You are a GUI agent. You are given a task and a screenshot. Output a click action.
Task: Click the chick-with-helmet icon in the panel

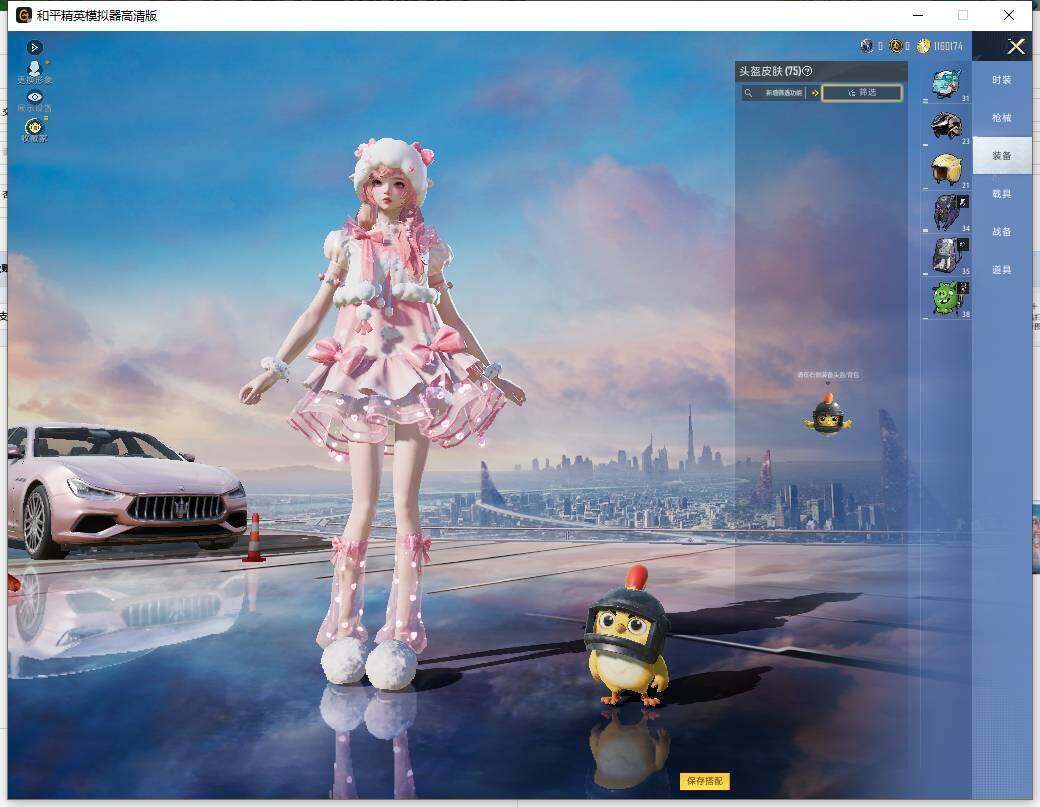pyautogui.click(x=828, y=414)
